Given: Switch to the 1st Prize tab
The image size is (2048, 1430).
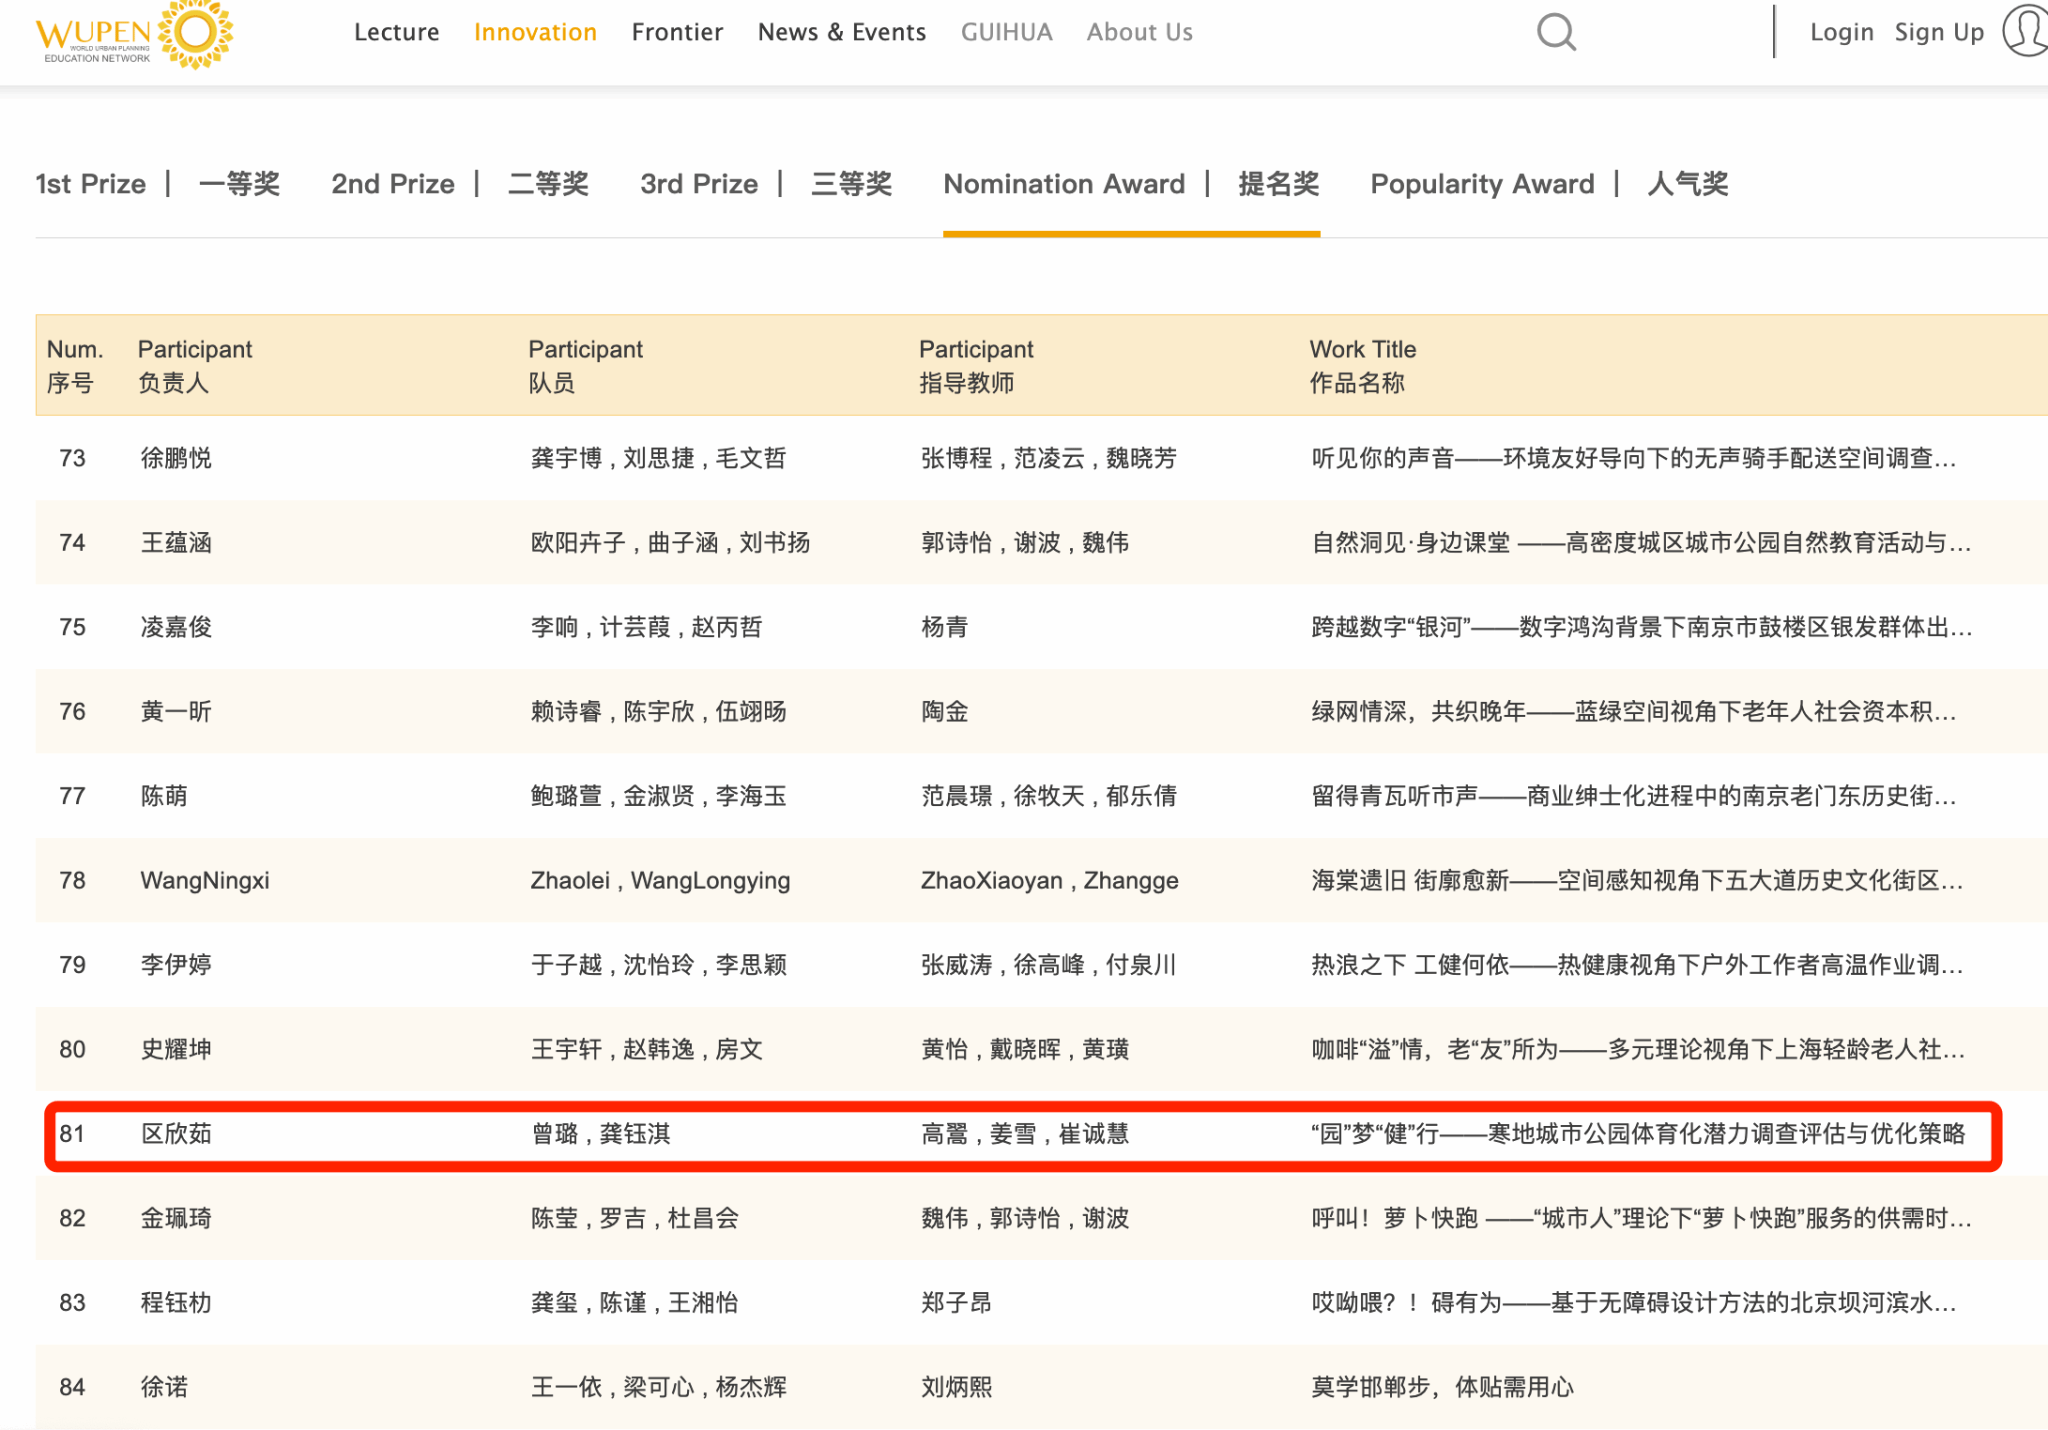Looking at the screenshot, I should tap(158, 184).
